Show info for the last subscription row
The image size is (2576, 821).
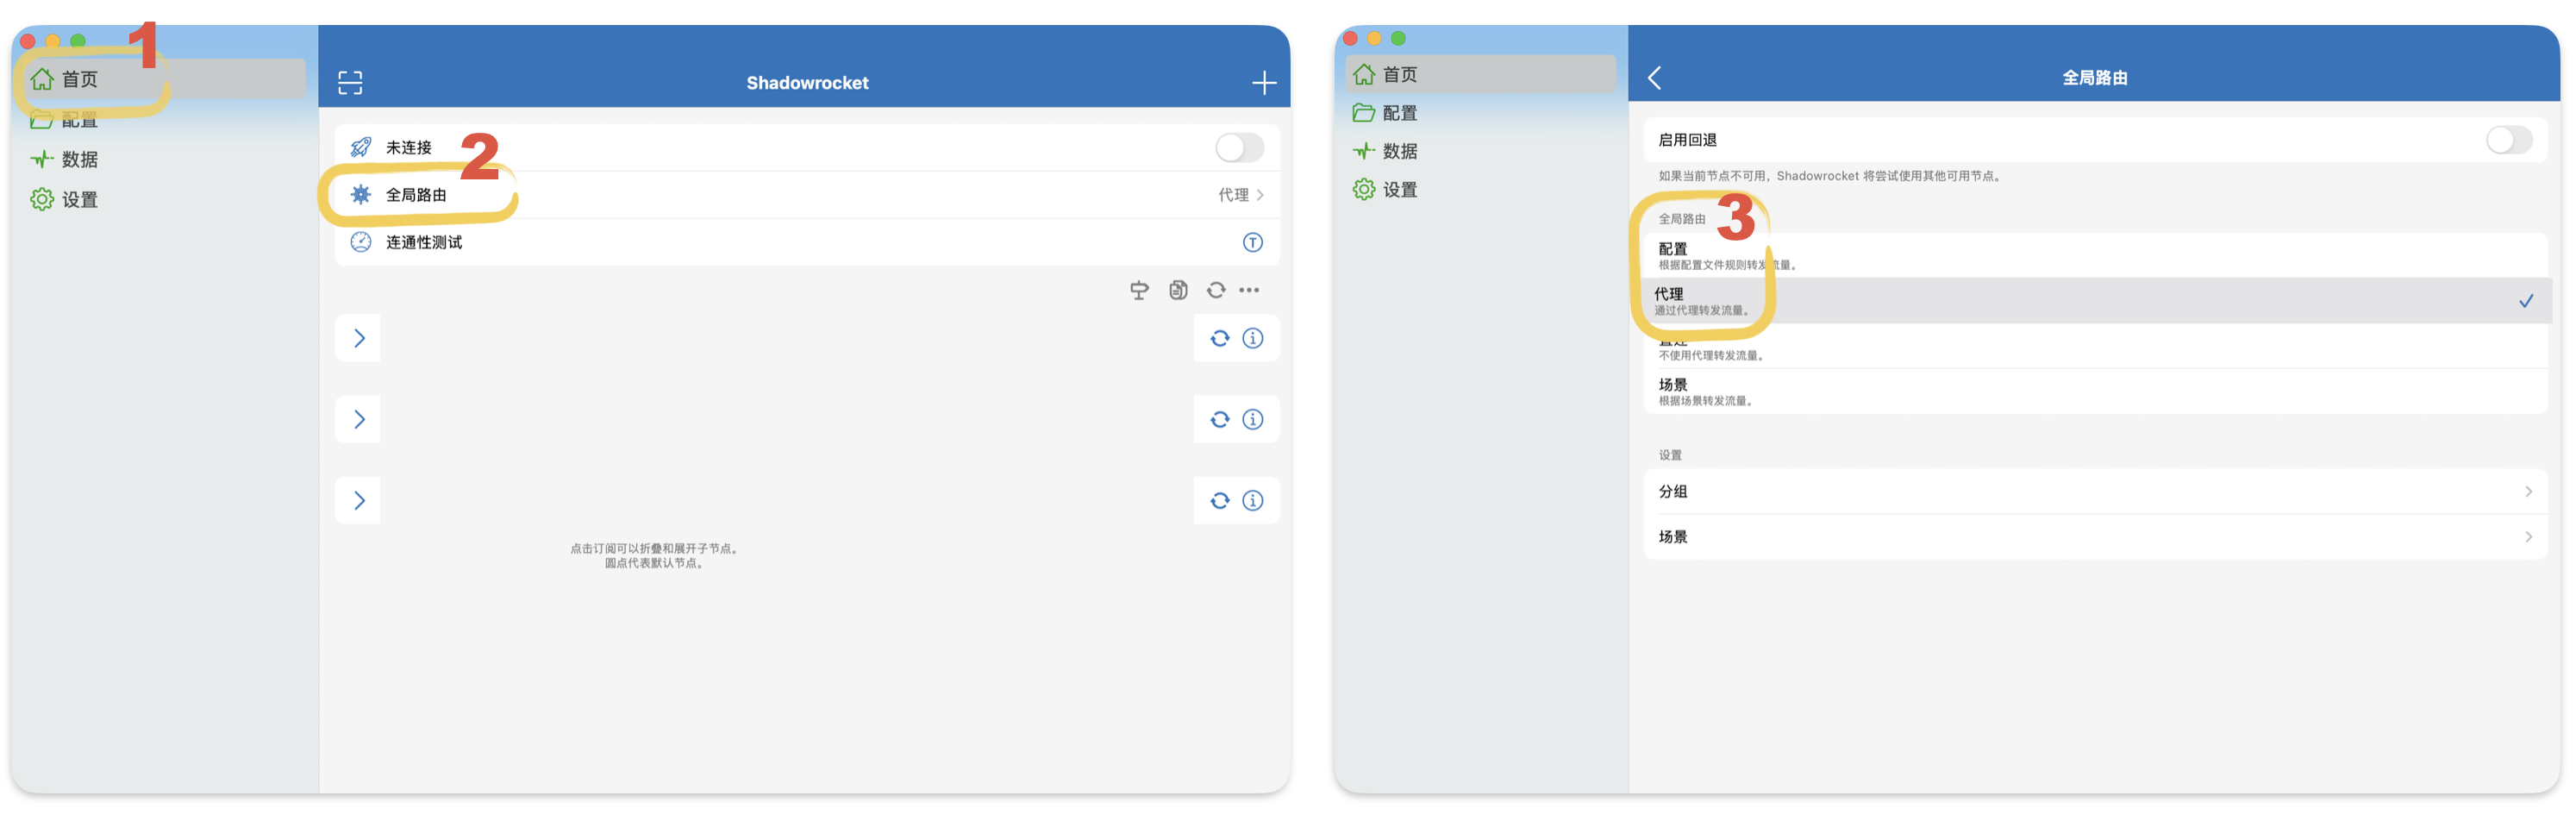(x=1252, y=501)
